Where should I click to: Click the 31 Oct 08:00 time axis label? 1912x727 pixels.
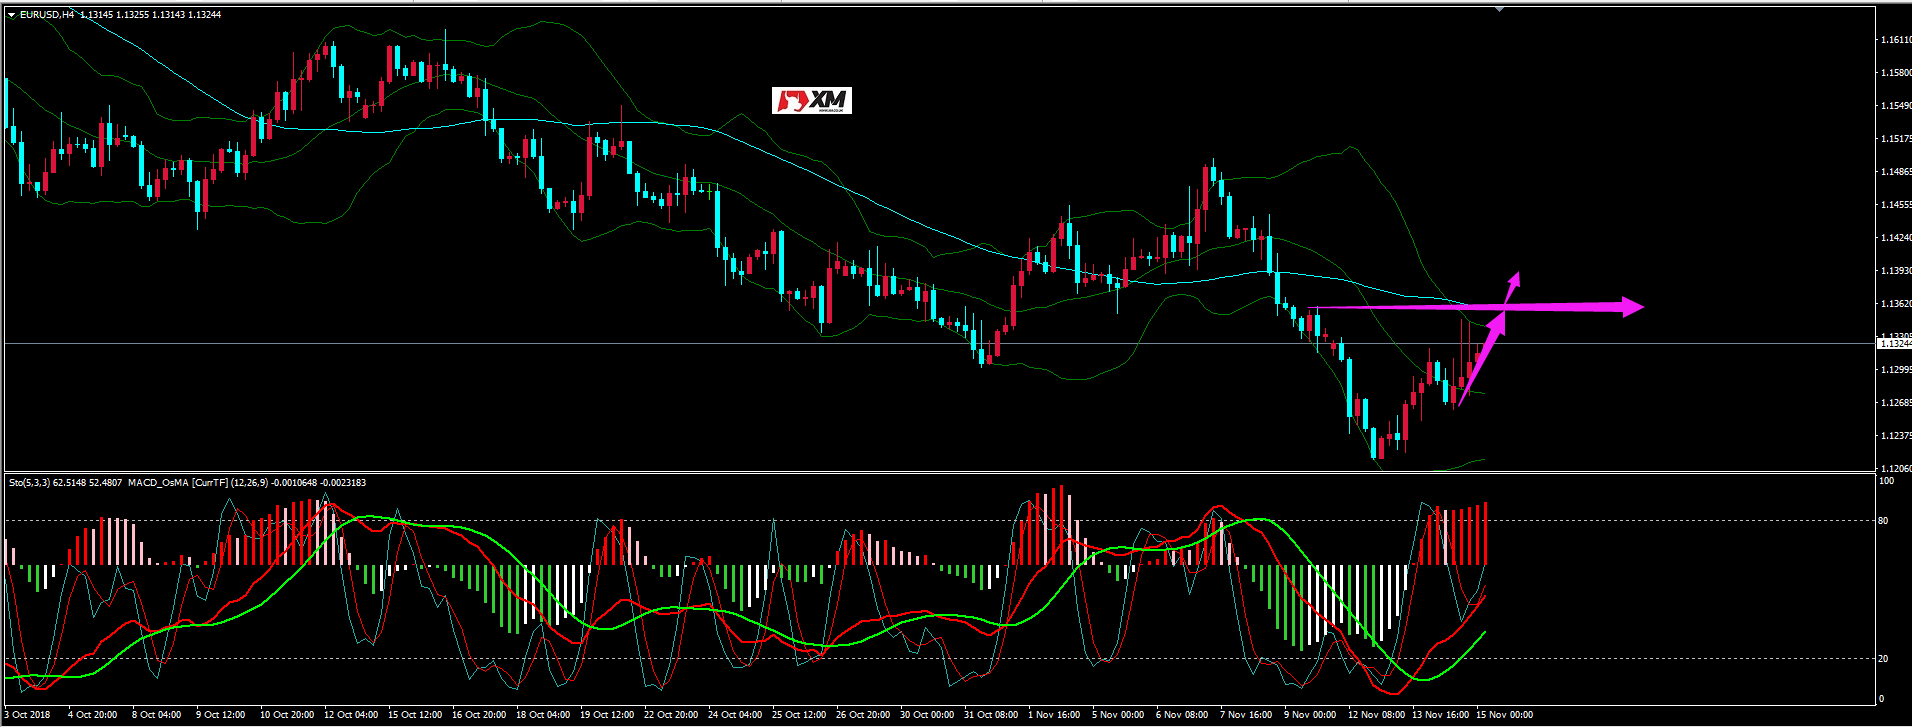tap(991, 715)
